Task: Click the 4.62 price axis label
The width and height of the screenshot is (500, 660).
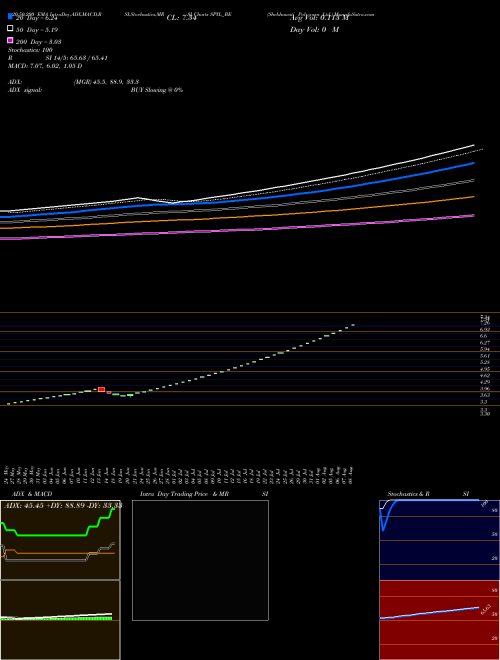Action: click(484, 375)
